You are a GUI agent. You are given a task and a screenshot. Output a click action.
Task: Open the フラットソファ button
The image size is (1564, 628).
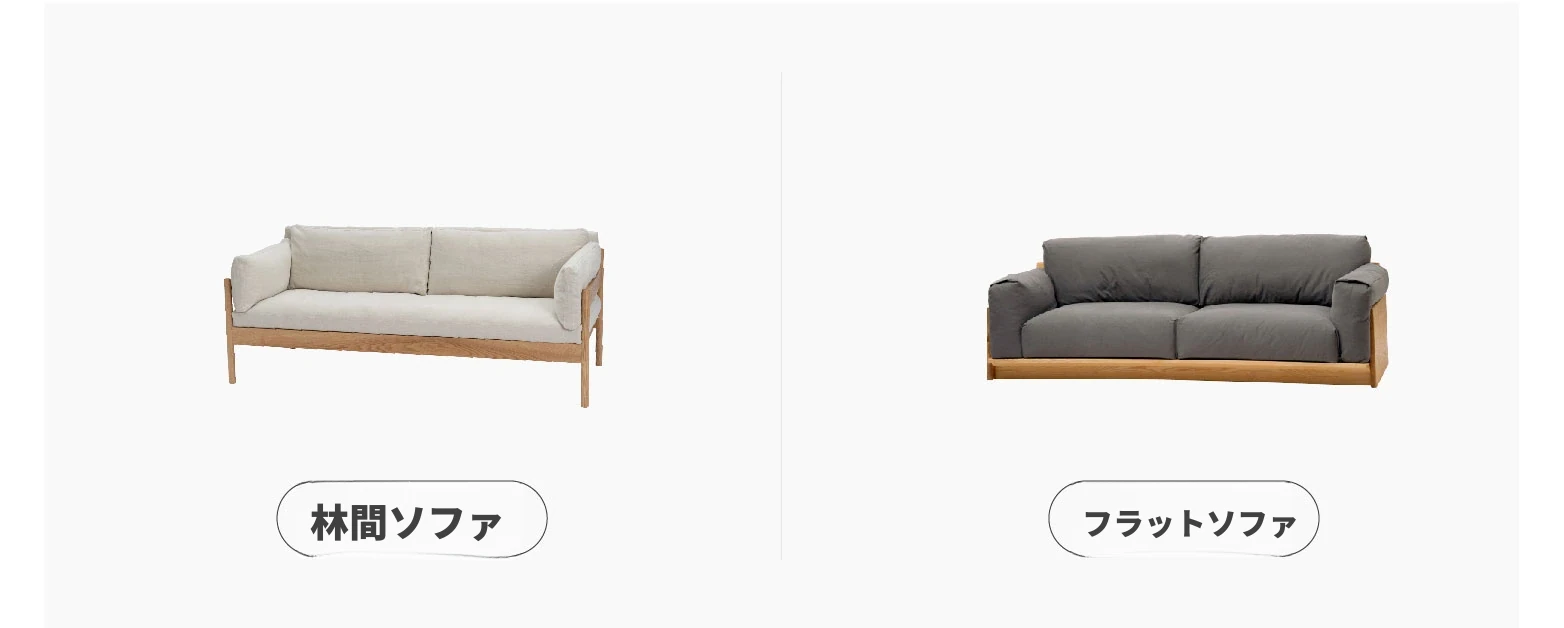coord(1184,519)
